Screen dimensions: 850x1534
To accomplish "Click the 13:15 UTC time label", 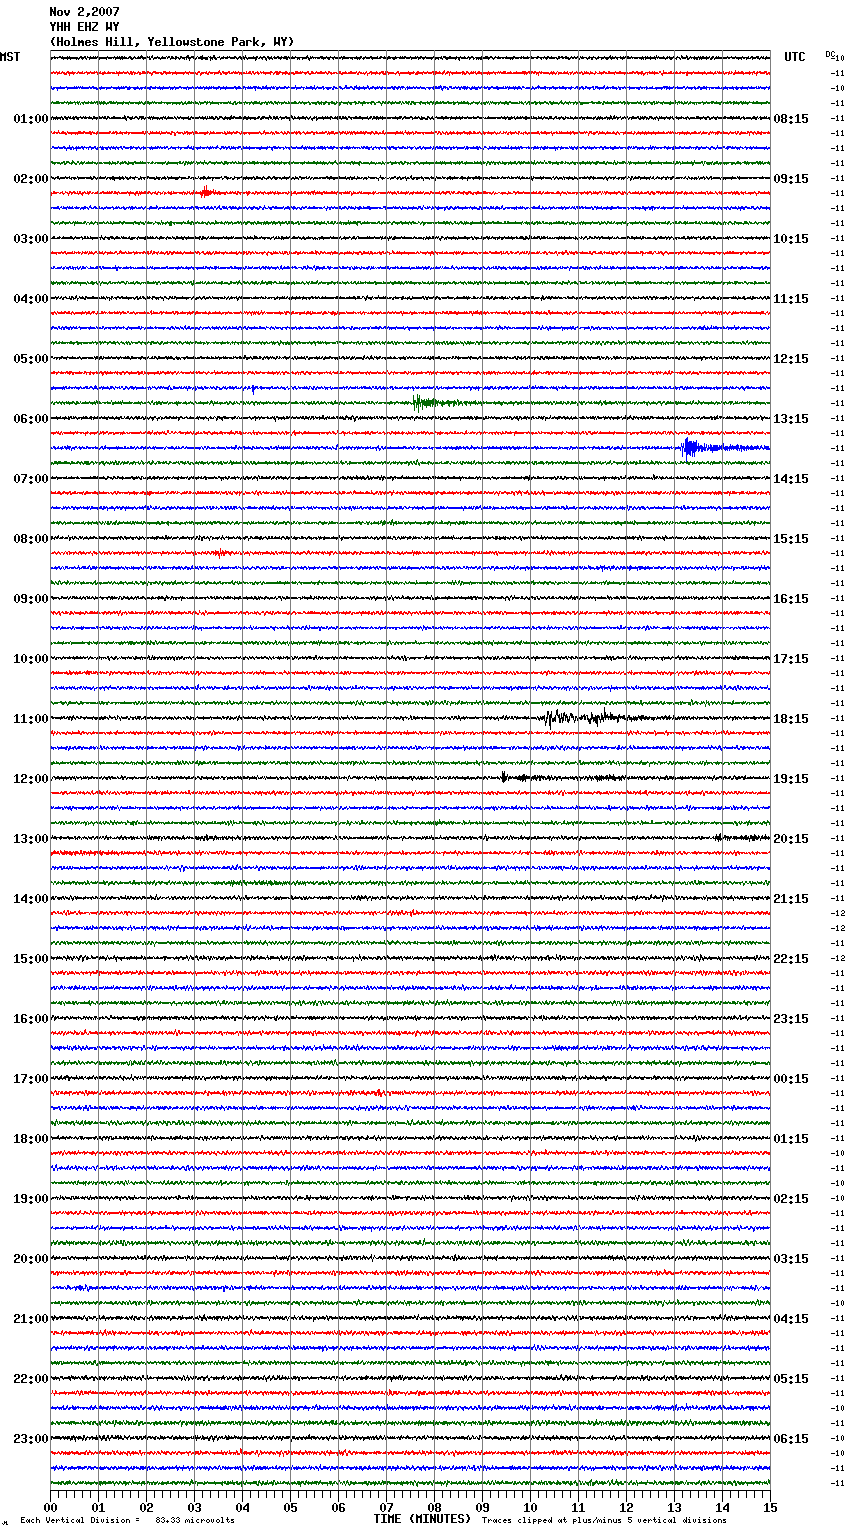I will (791, 419).
